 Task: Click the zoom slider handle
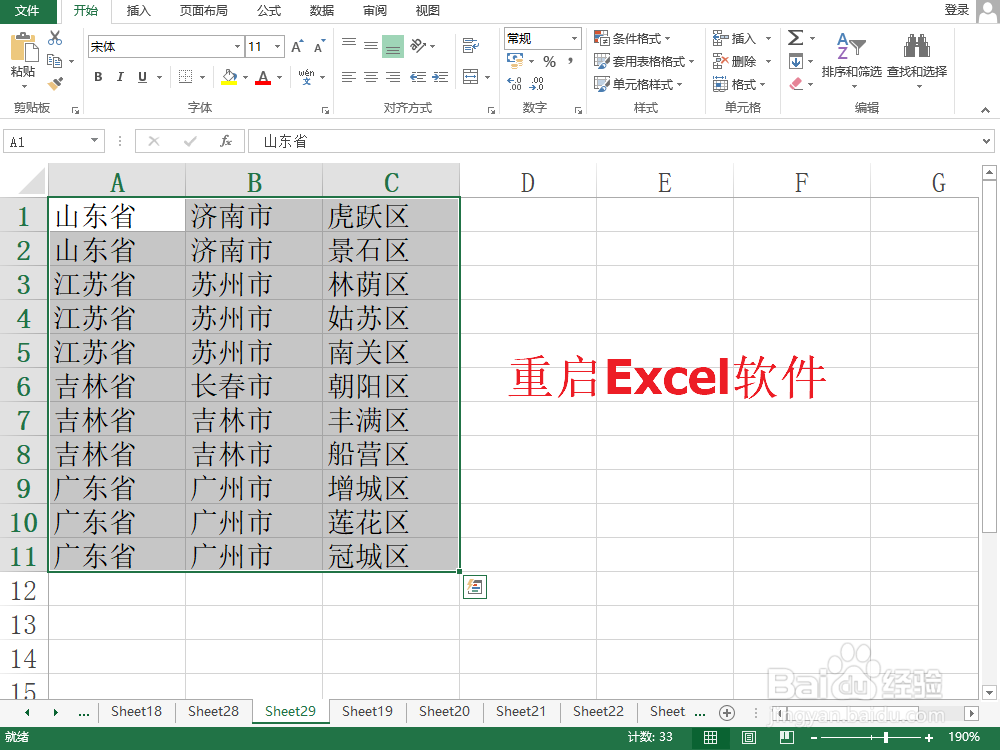[x=886, y=738]
